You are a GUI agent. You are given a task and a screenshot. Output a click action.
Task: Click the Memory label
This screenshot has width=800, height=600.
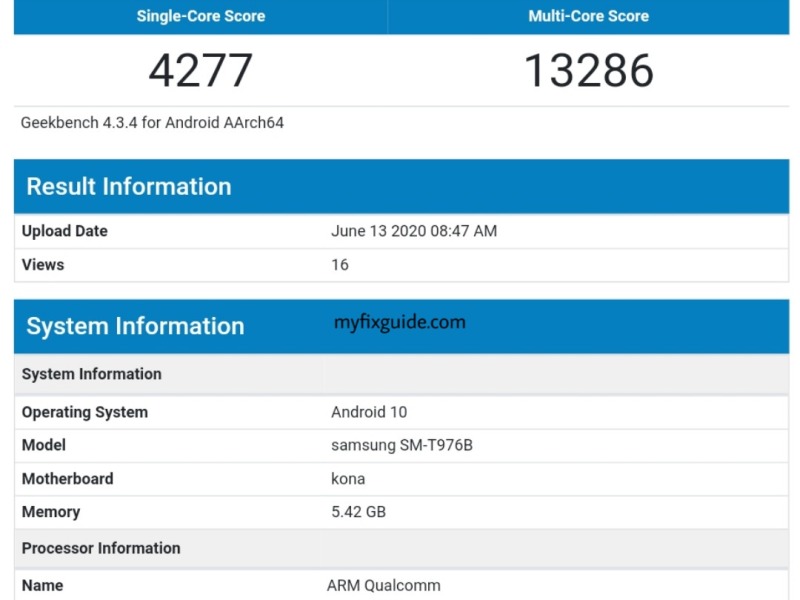pos(51,512)
